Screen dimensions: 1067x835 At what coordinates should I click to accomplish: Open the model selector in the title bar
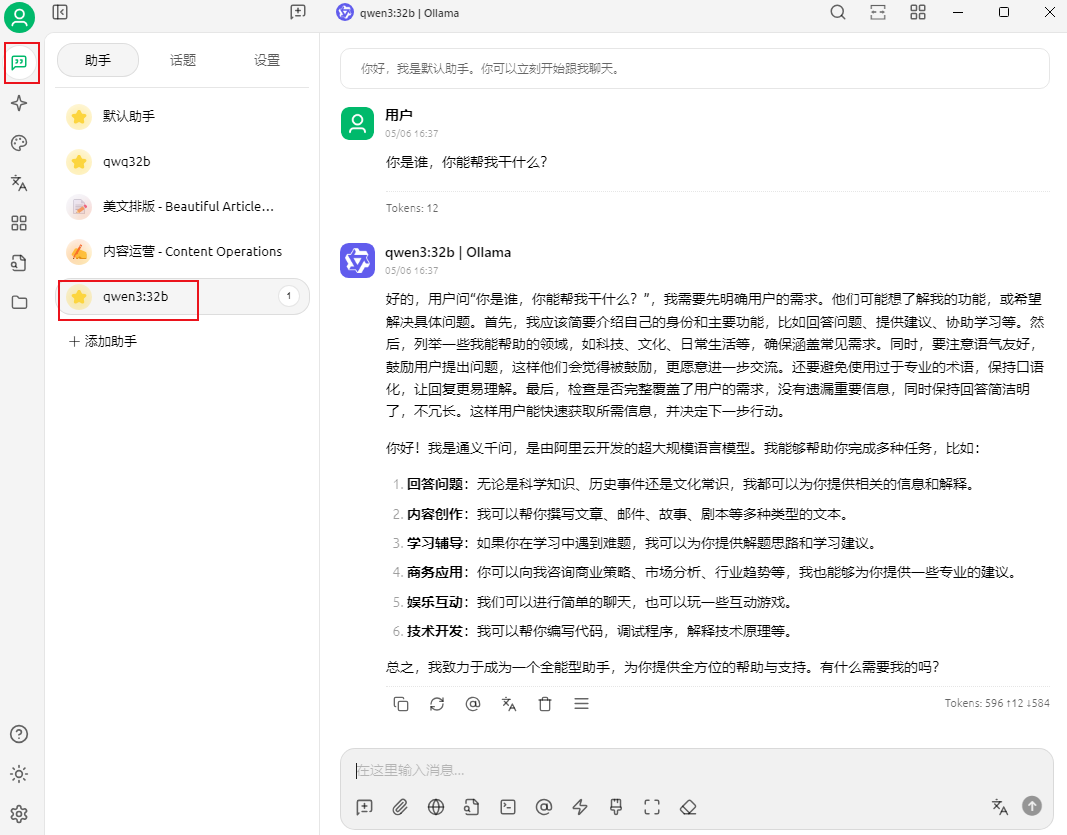(x=398, y=13)
